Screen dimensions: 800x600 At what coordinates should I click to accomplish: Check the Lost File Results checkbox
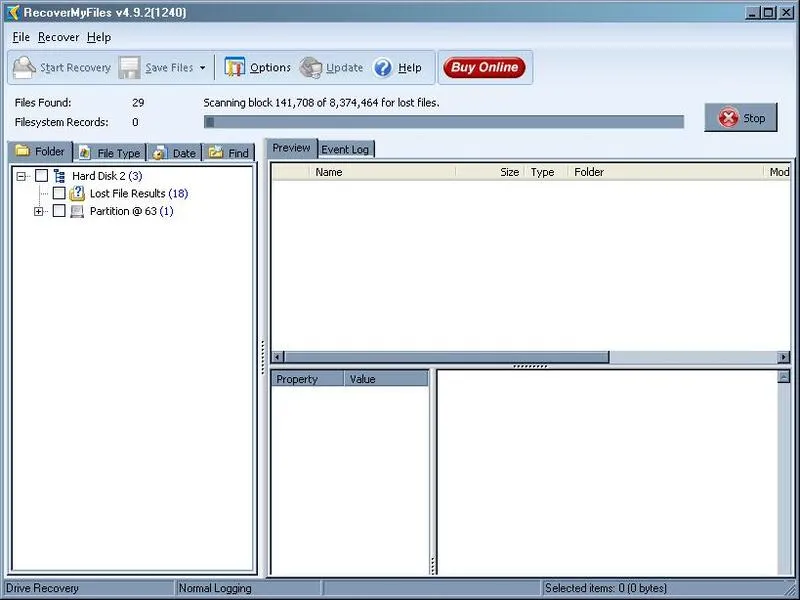[59, 193]
